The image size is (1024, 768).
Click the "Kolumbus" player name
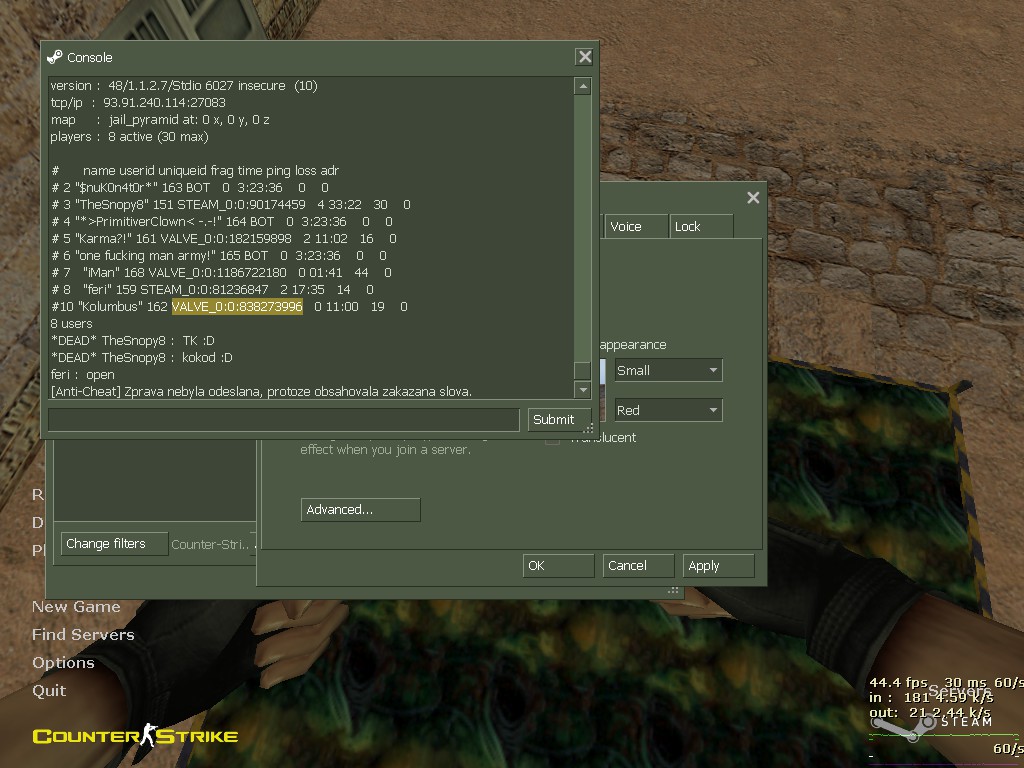pyautogui.click(x=108, y=307)
